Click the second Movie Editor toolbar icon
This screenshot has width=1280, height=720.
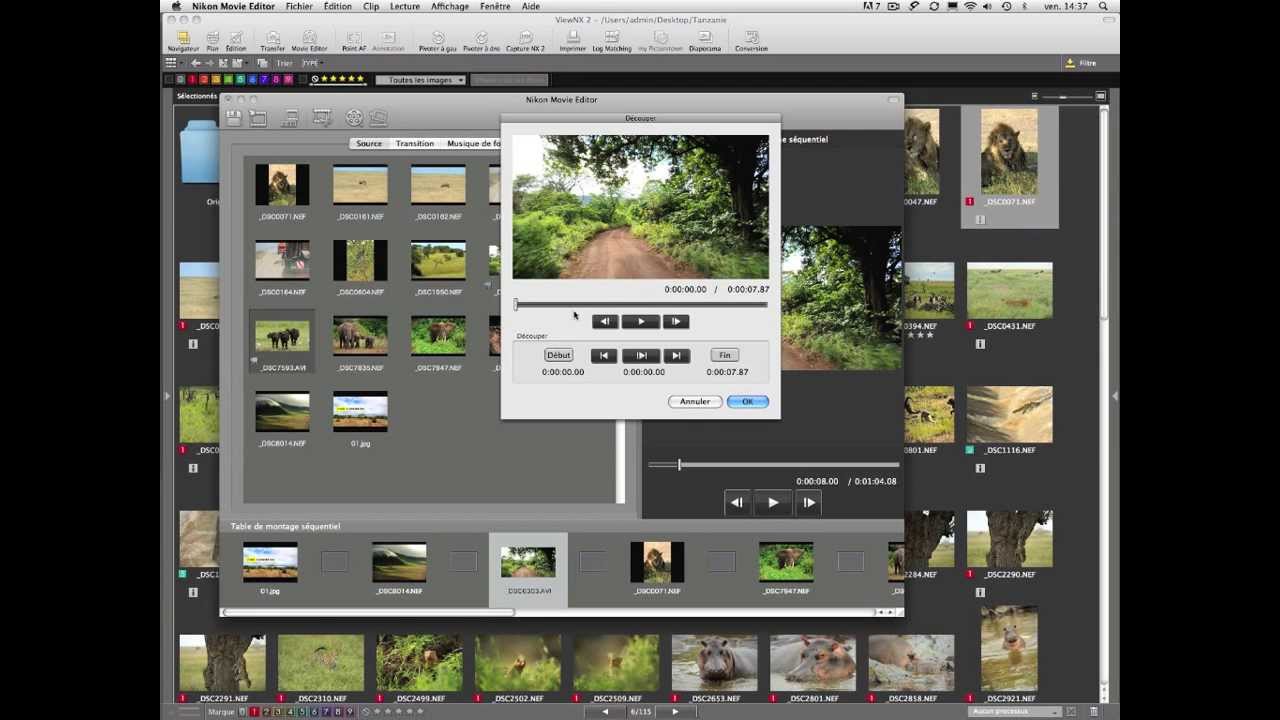(258, 118)
